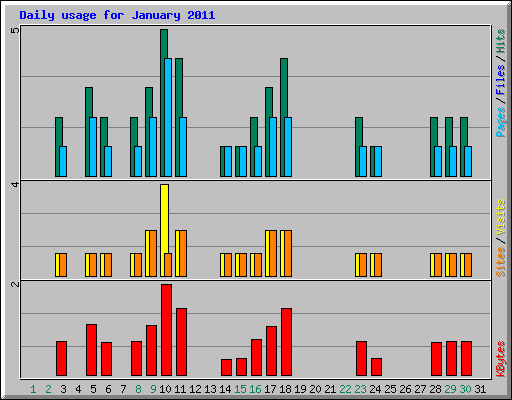Screen dimensions: 512x400
Task: Click the cyan pages bar for day 5
Action: tap(93, 147)
